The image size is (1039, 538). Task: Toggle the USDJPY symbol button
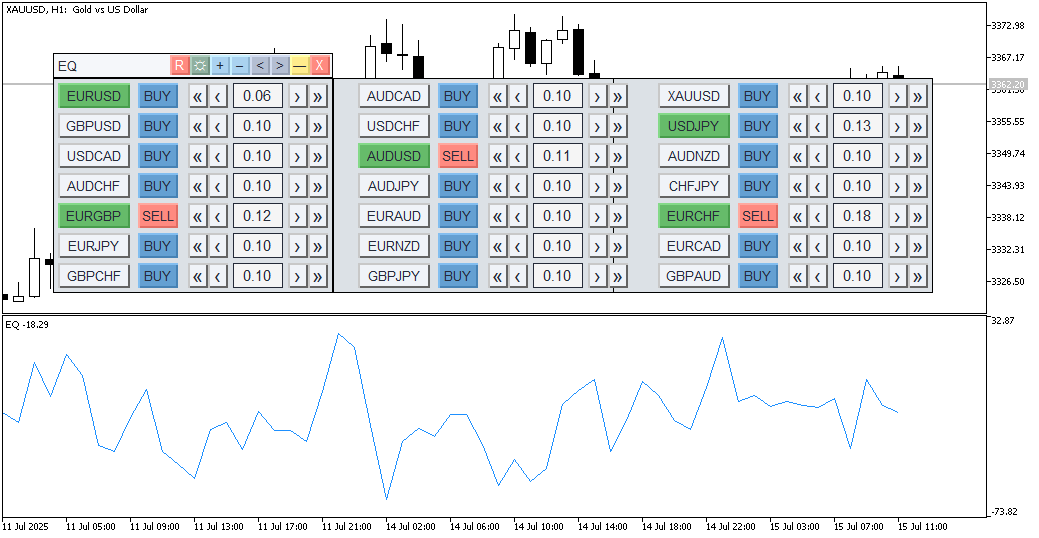click(694, 126)
